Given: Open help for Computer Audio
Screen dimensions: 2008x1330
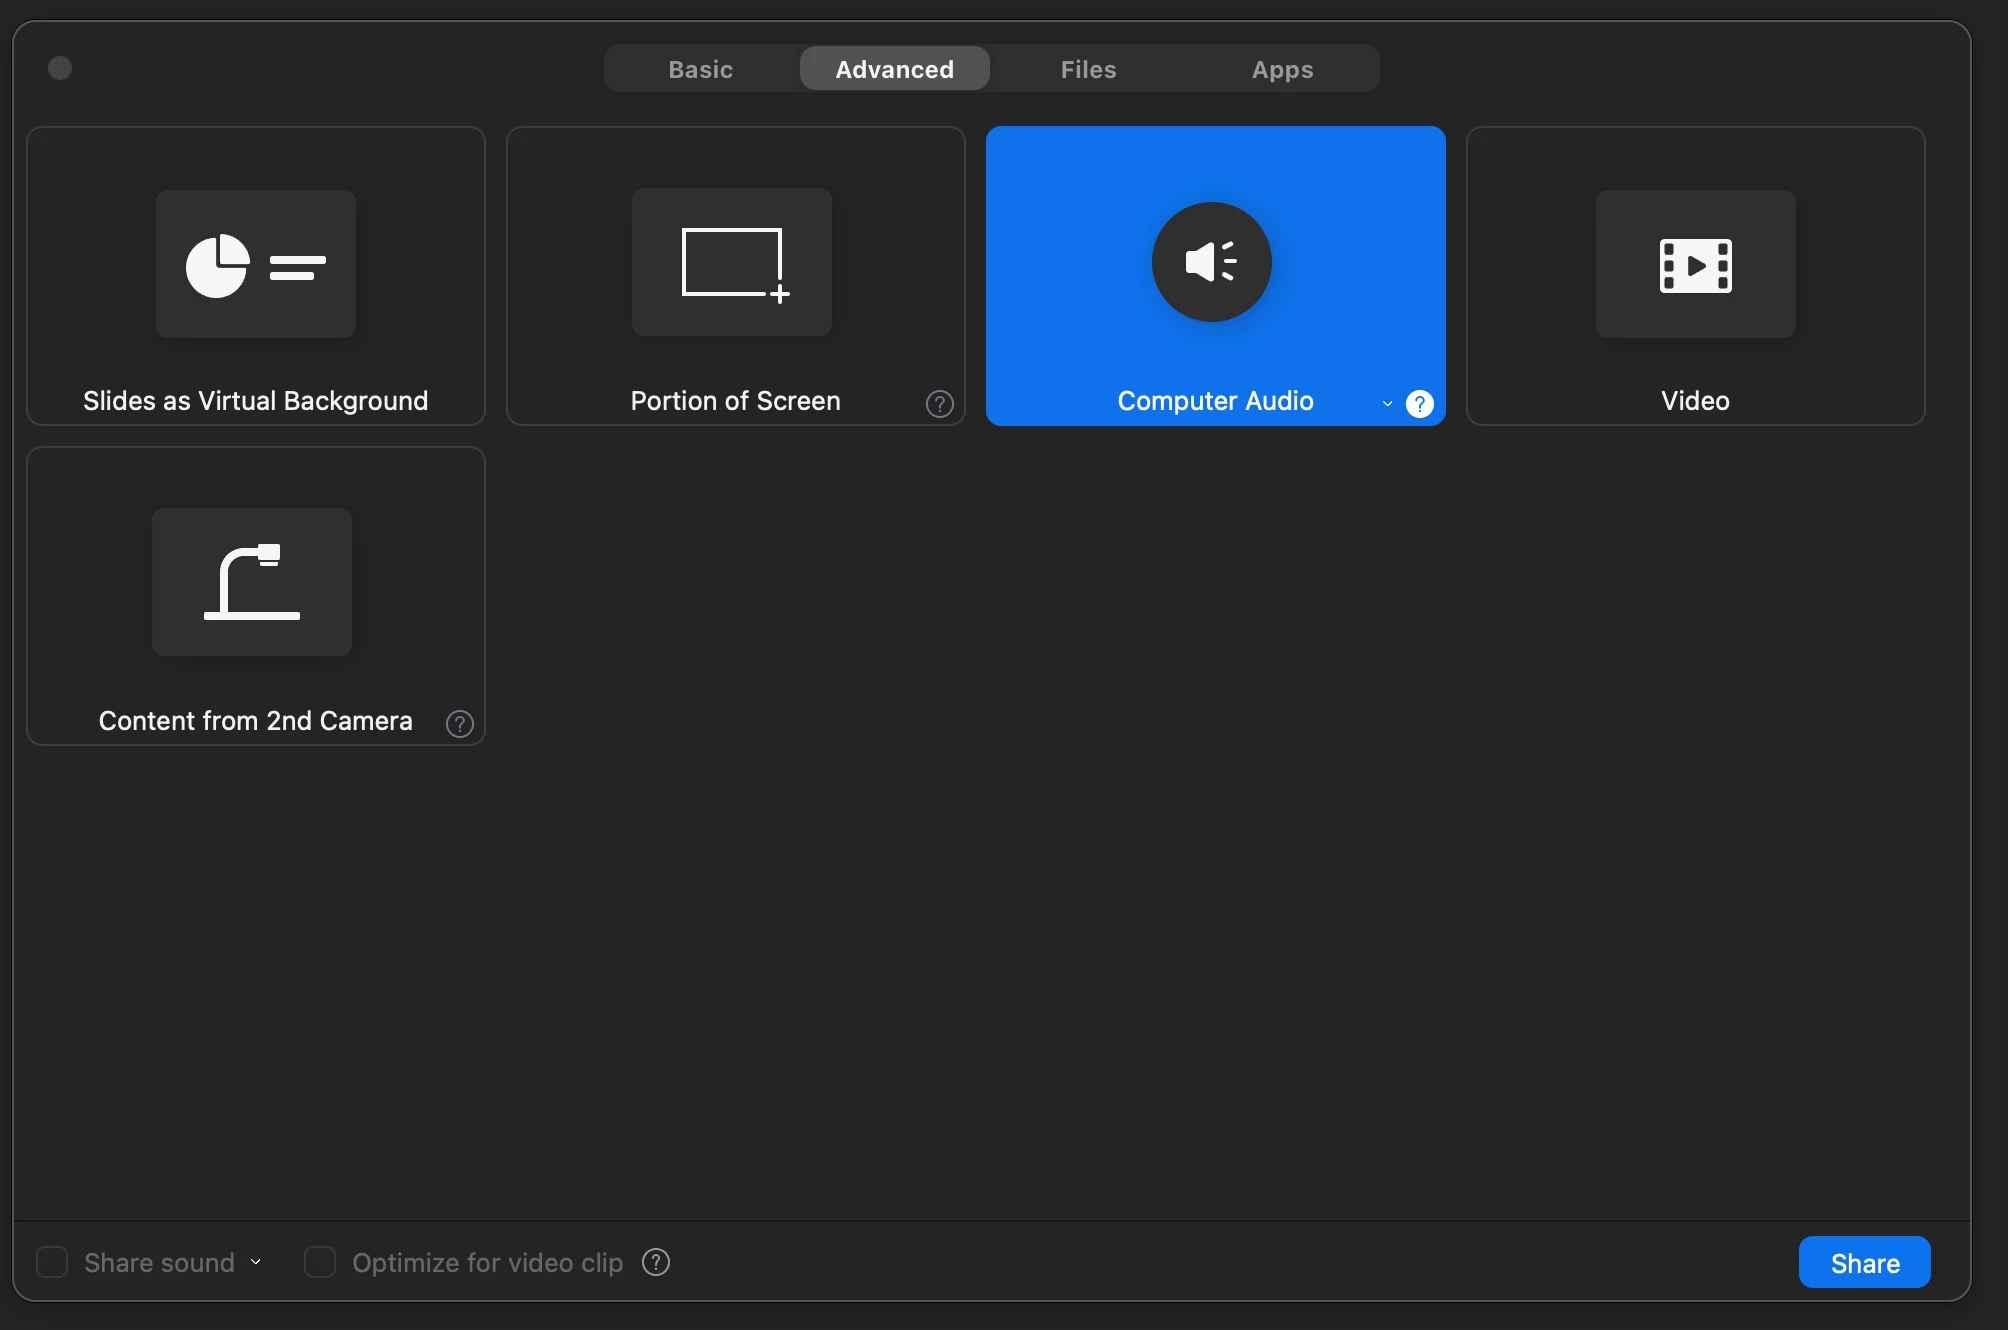Looking at the screenshot, I should 1419,404.
